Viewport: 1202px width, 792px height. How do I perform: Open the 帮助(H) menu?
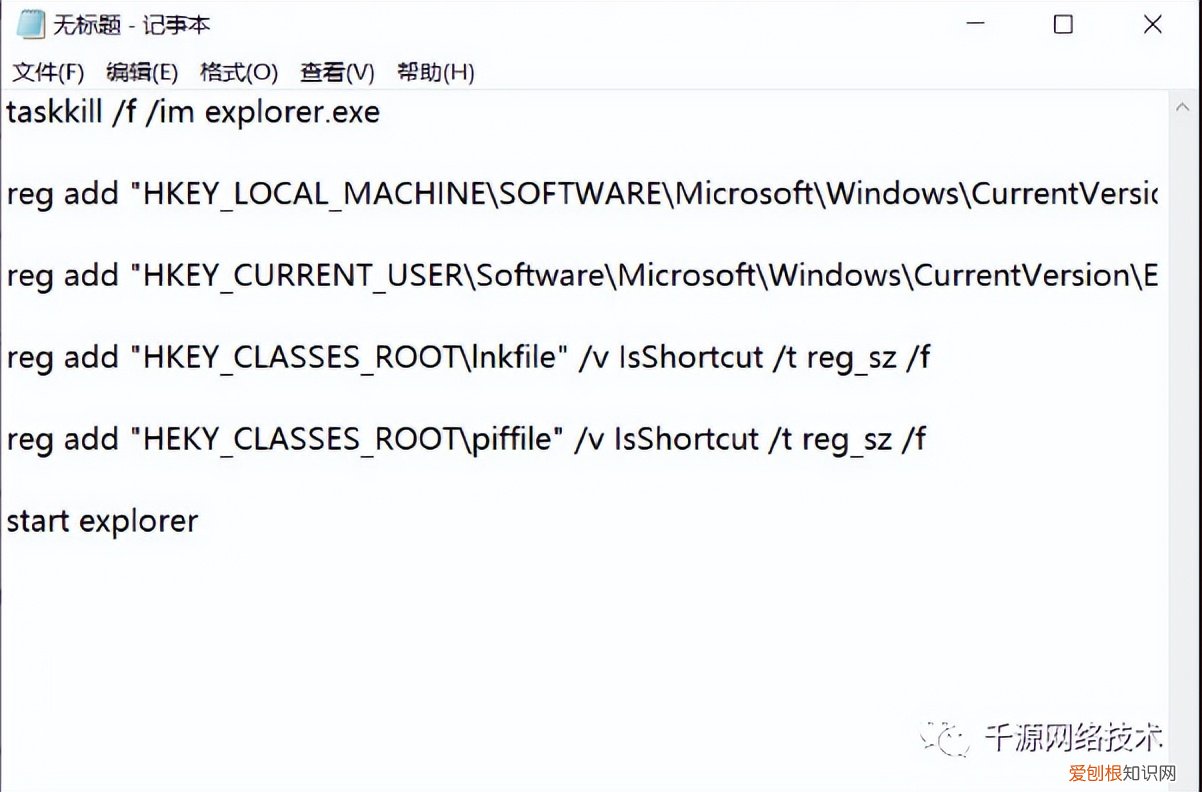[x=435, y=72]
